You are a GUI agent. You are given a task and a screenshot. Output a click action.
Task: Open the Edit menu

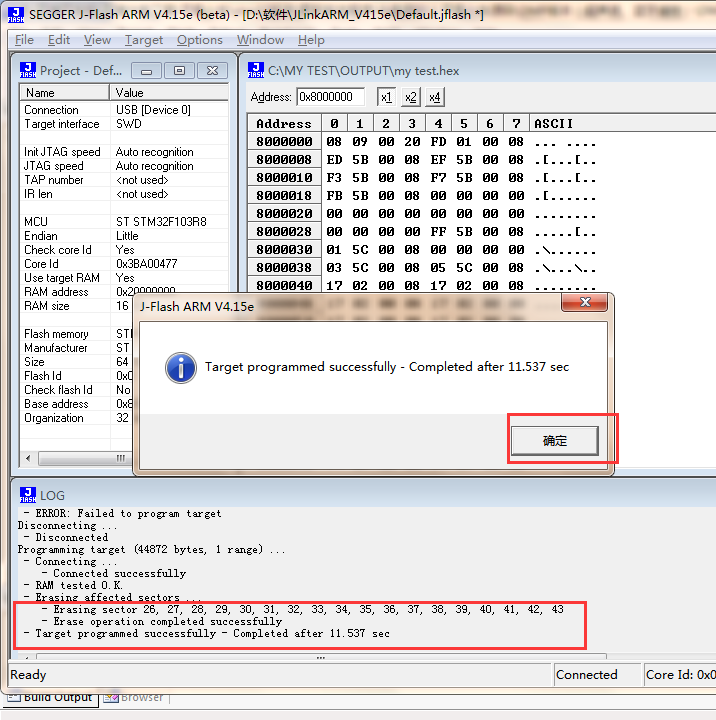click(59, 40)
